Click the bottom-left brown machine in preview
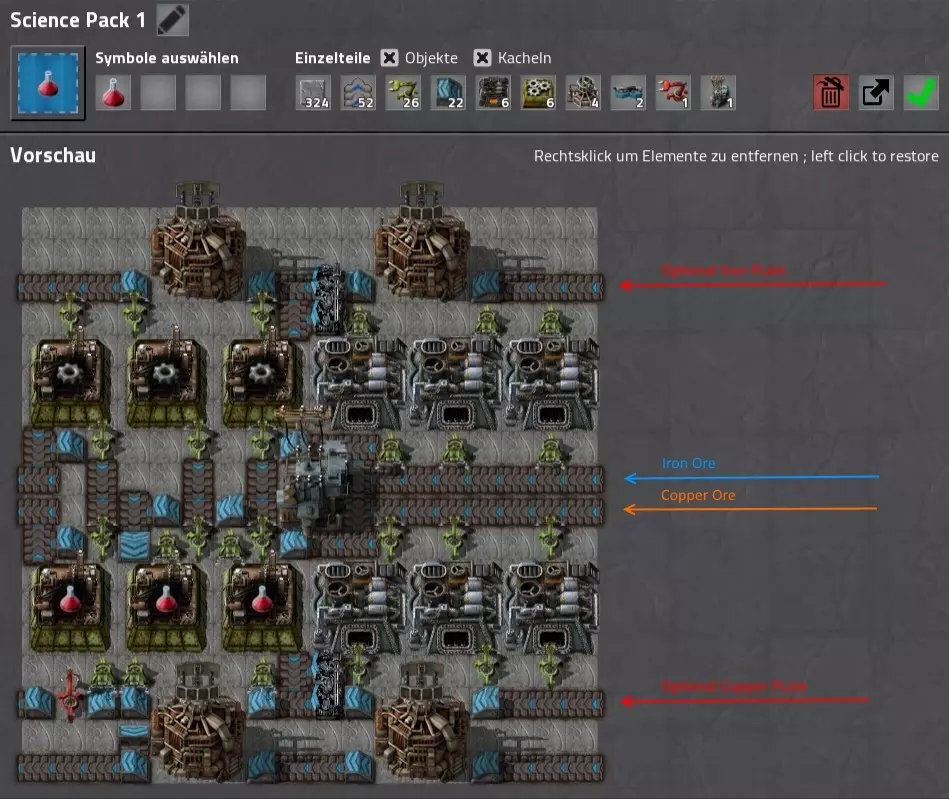Screen dimensions: 949x799 [x=198, y=723]
